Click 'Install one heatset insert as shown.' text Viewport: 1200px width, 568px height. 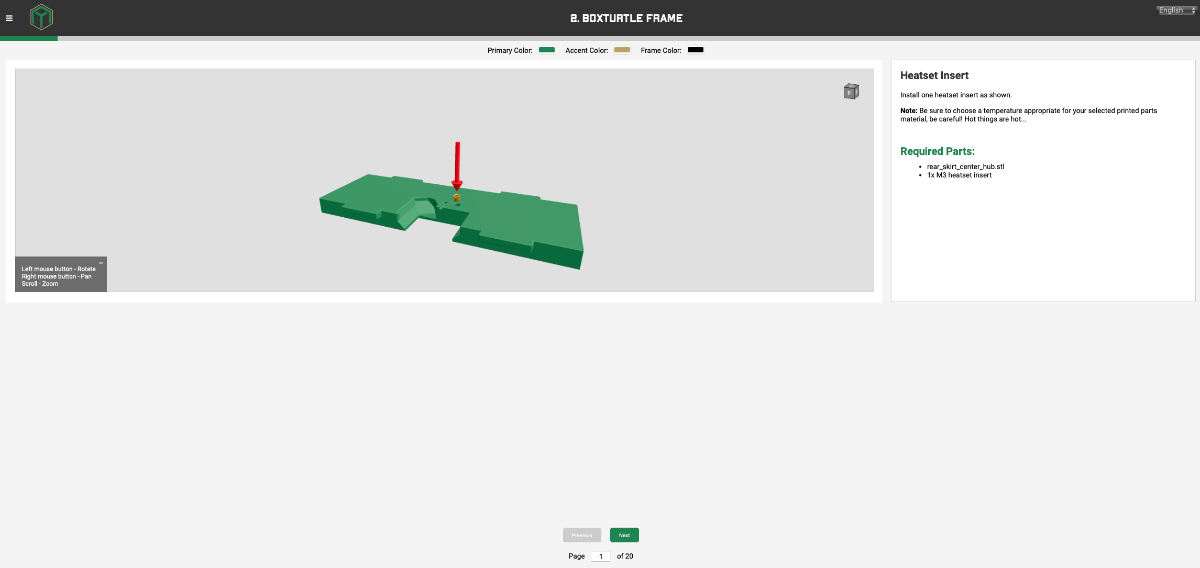[956, 94]
